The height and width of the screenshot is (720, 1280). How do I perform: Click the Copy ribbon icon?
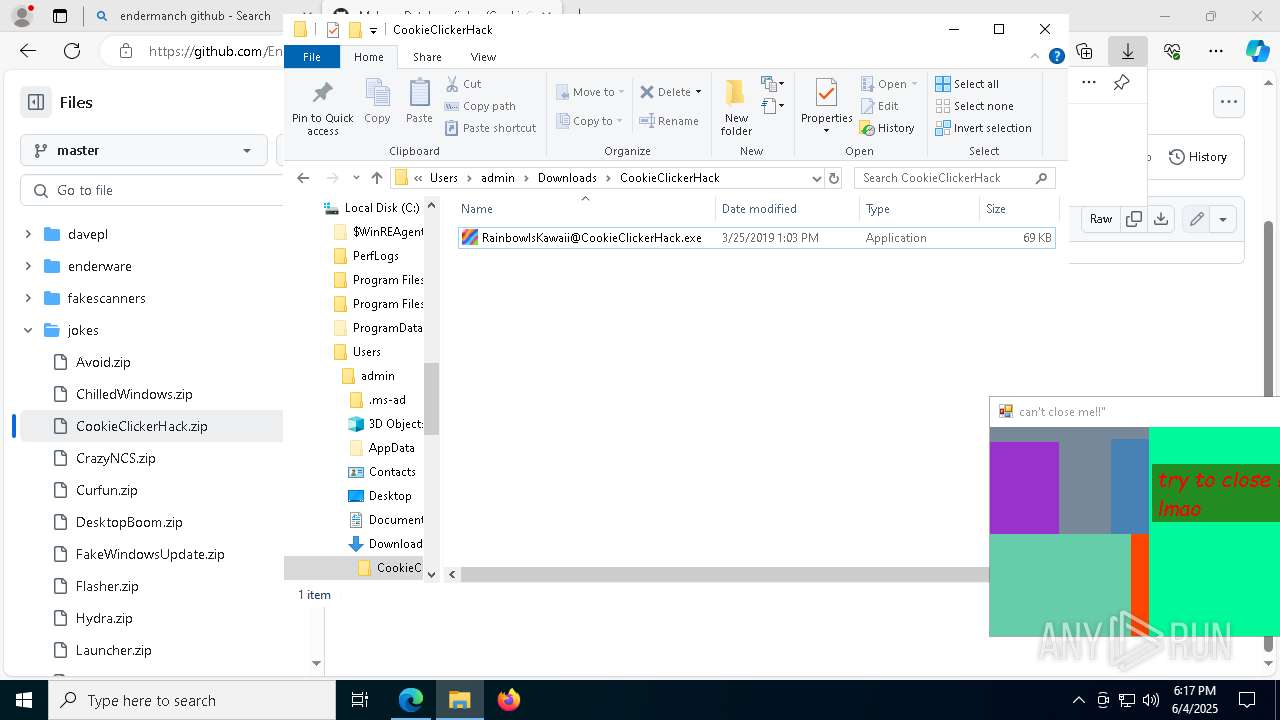pos(377,102)
